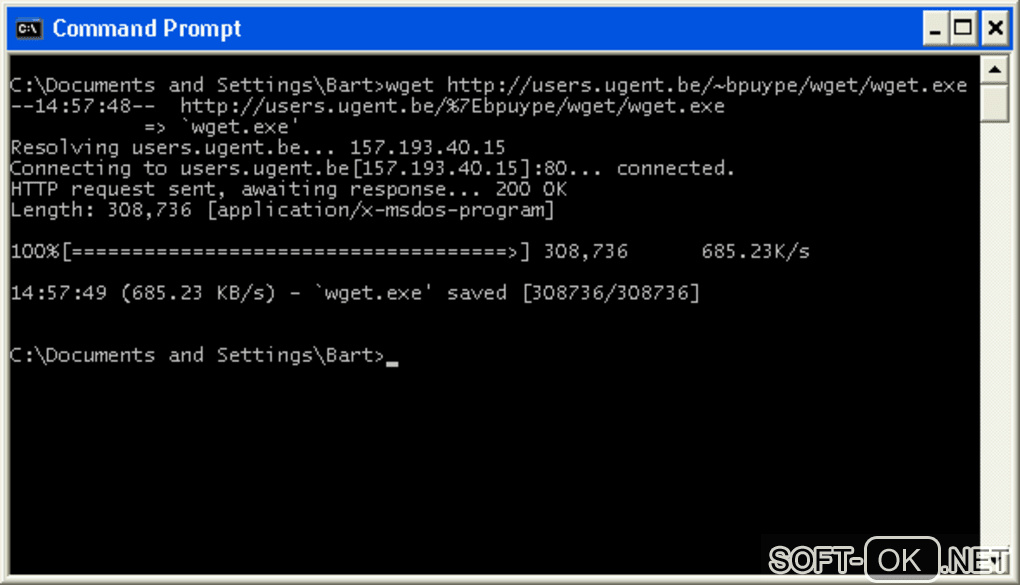Screen dimensions: 1020x585
Task: Click the "connected." status text
Action: [x=675, y=168]
